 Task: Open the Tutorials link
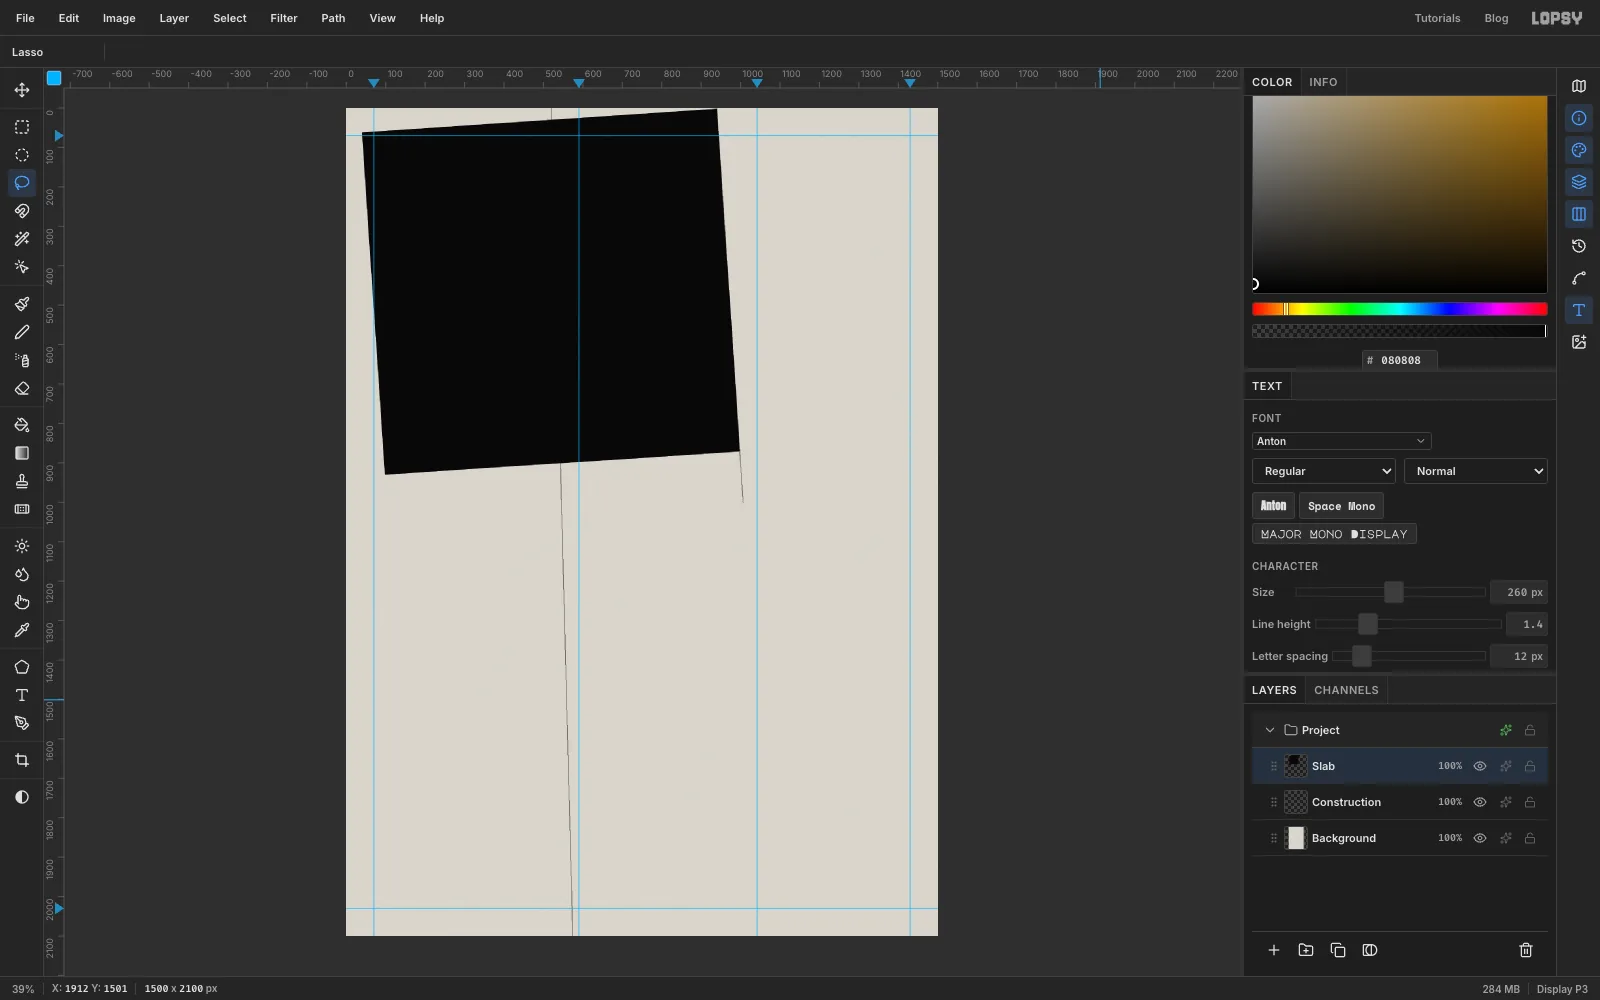(1437, 18)
